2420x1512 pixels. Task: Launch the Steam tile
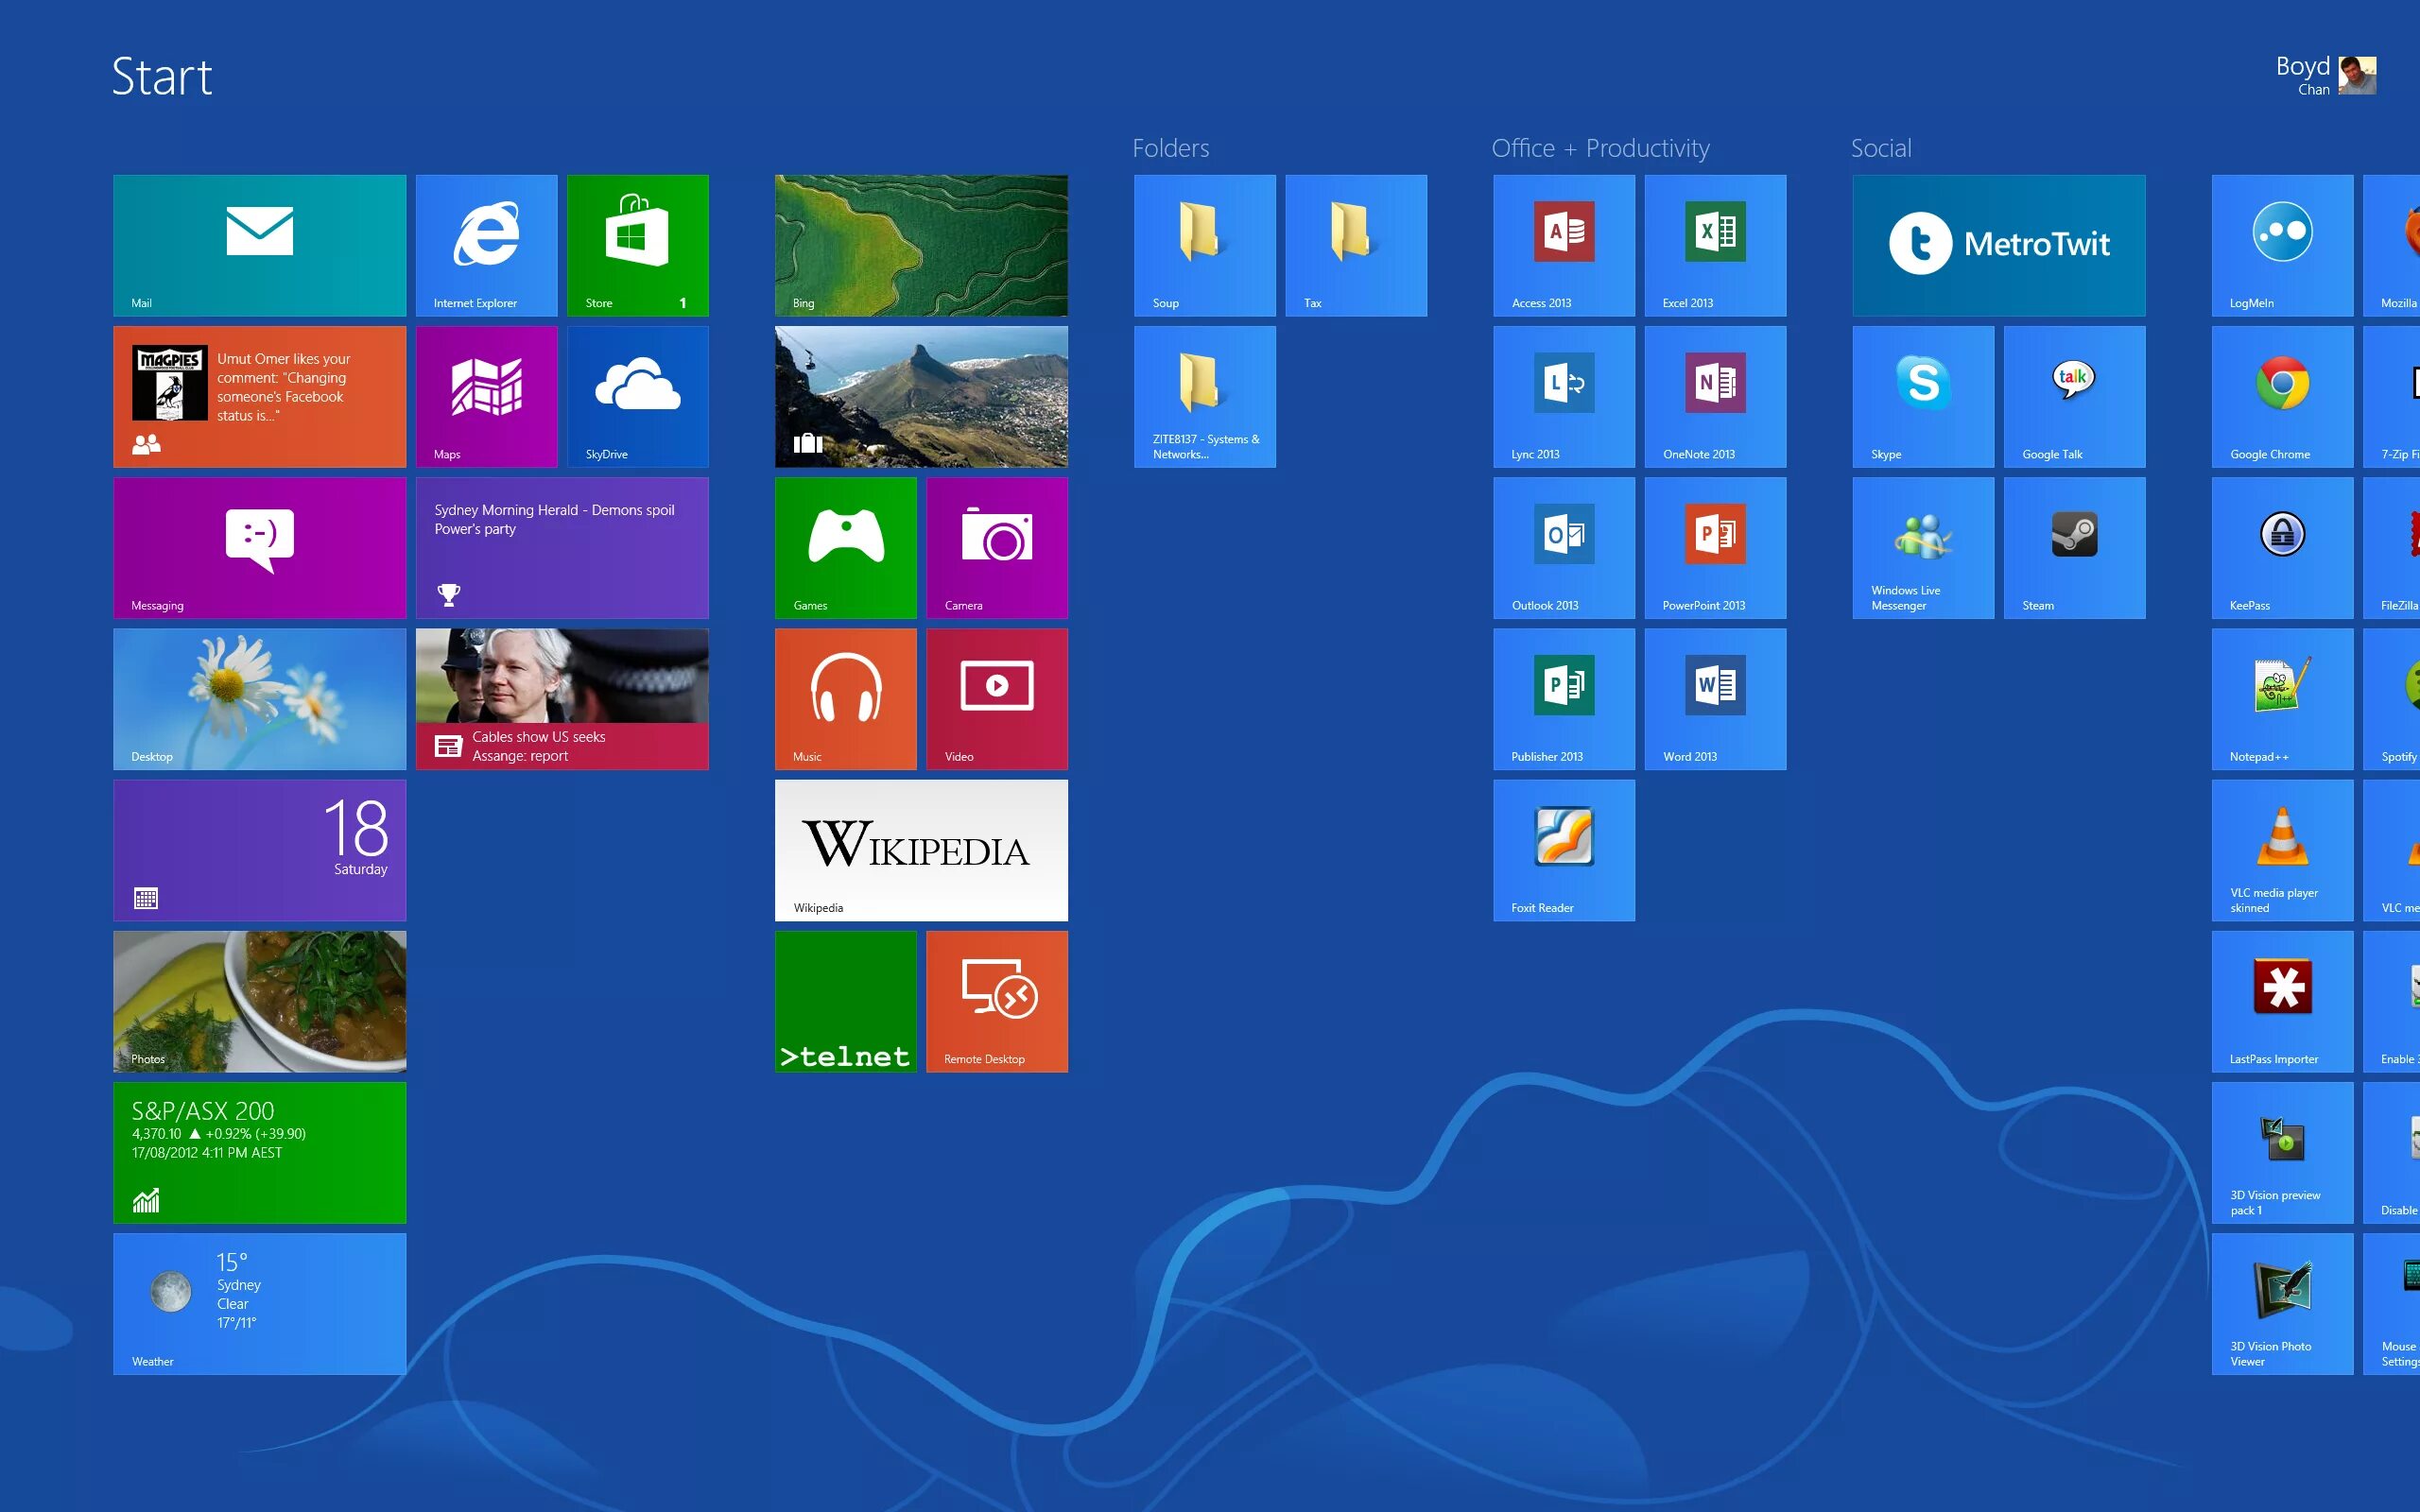point(2074,547)
